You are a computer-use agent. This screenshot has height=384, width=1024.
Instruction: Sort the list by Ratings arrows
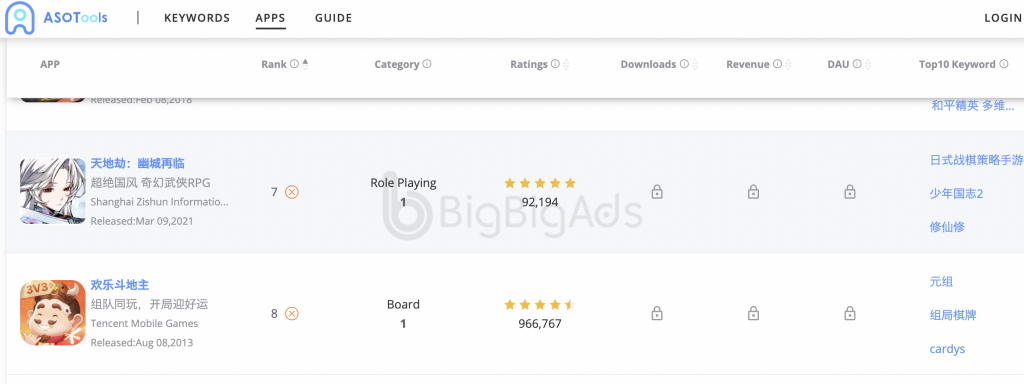click(x=566, y=65)
